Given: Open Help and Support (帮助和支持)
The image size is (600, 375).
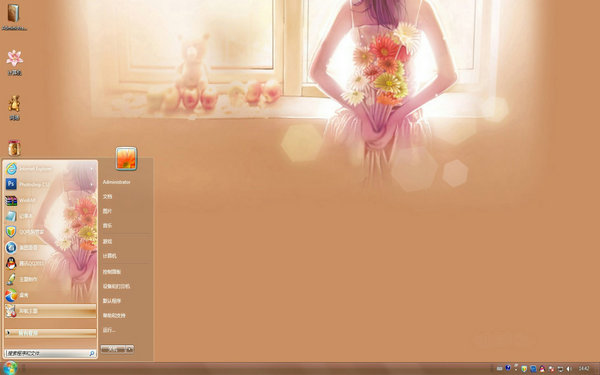Looking at the screenshot, I should [114, 315].
